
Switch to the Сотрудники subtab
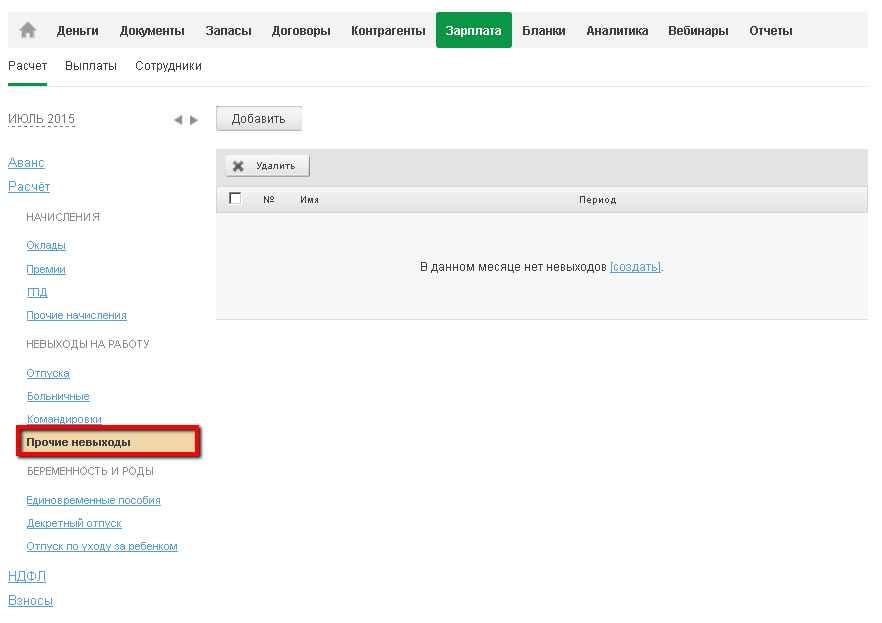(x=168, y=66)
